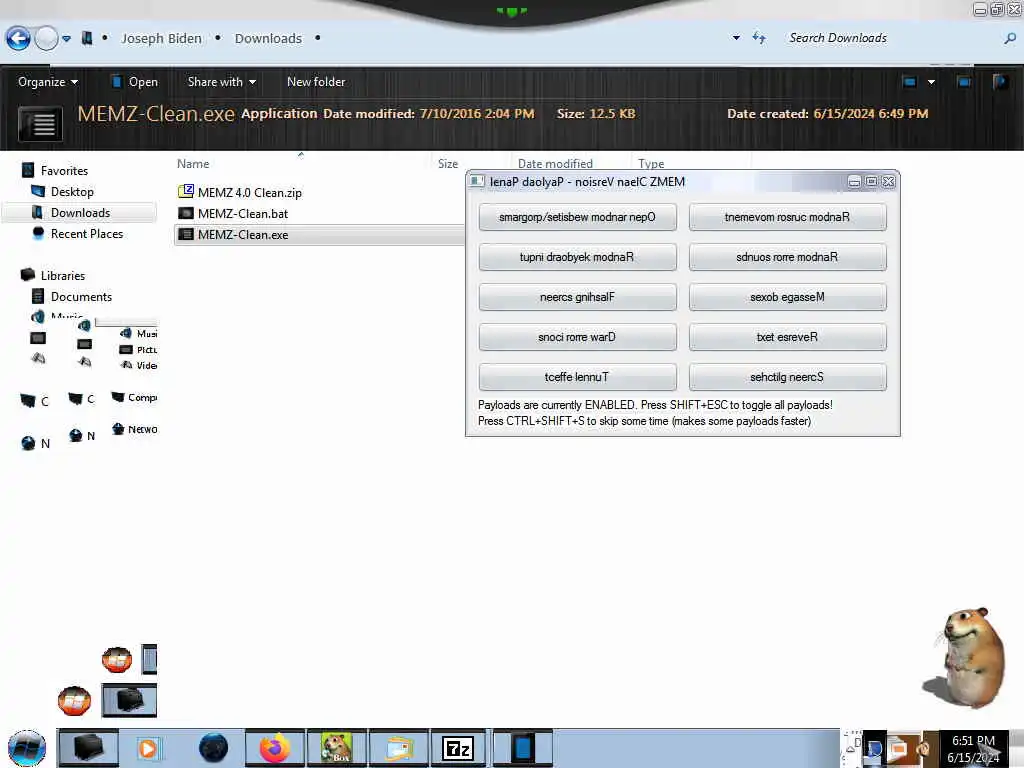This screenshot has height=768, width=1024.
Task: Open 7-Zip from the taskbar
Action: [x=458, y=748]
